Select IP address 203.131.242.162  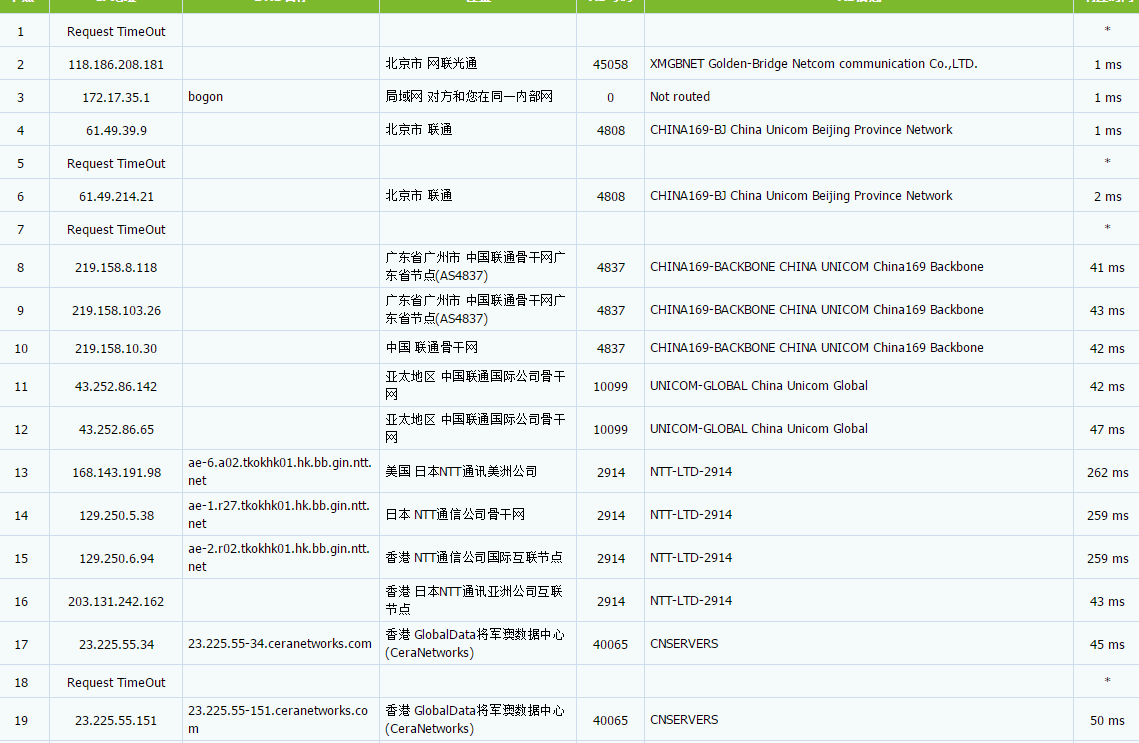click(x=116, y=601)
